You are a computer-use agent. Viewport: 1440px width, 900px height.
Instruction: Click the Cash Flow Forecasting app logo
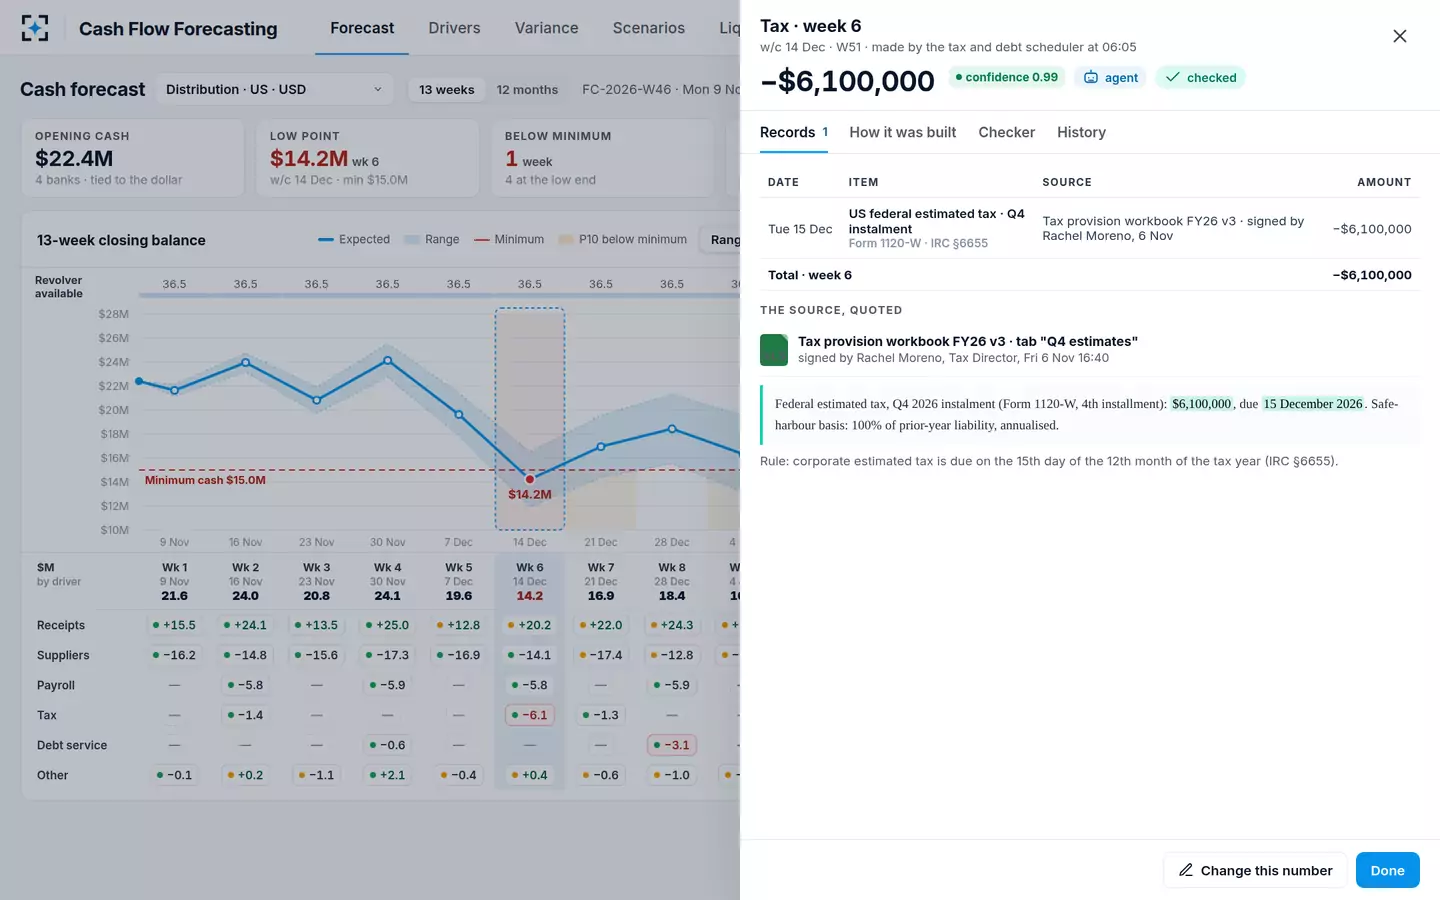[35, 28]
